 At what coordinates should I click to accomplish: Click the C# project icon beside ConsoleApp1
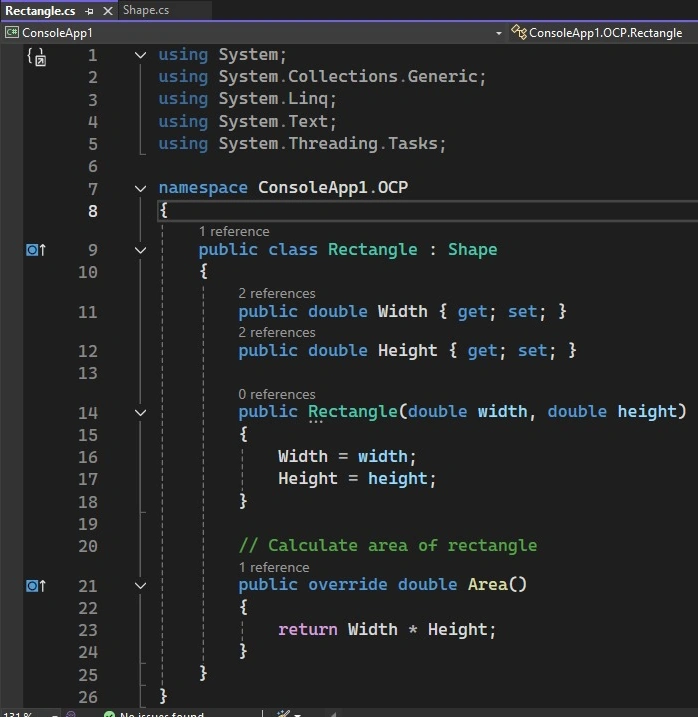click(11, 32)
